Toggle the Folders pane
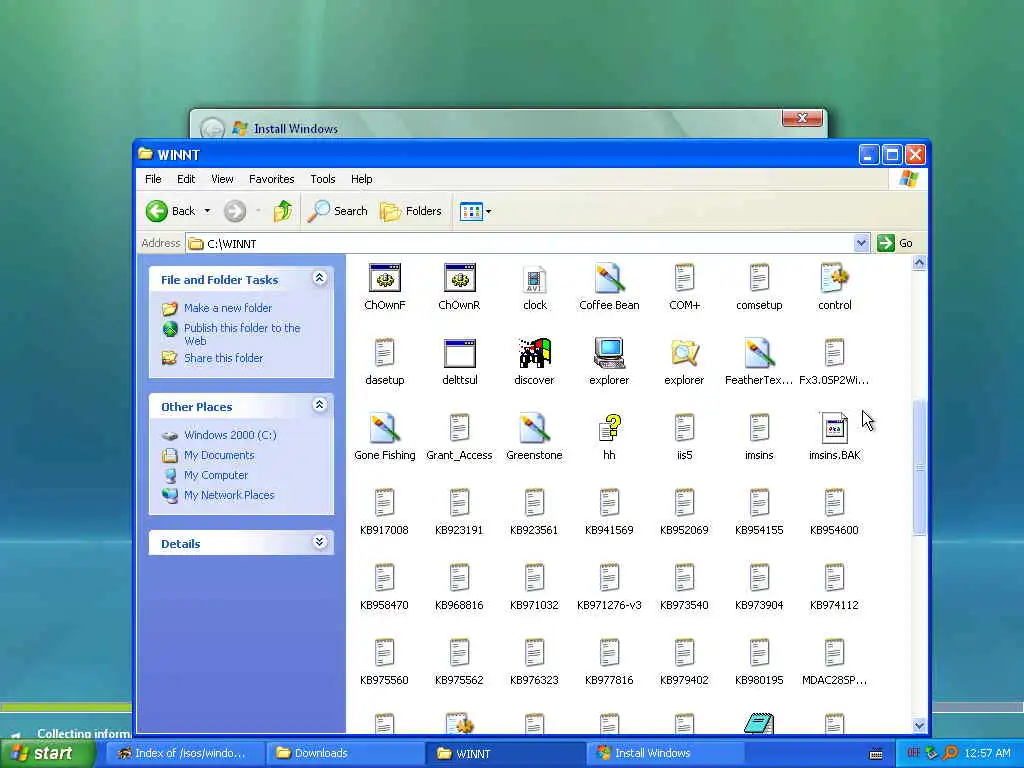1024x768 pixels. point(411,211)
